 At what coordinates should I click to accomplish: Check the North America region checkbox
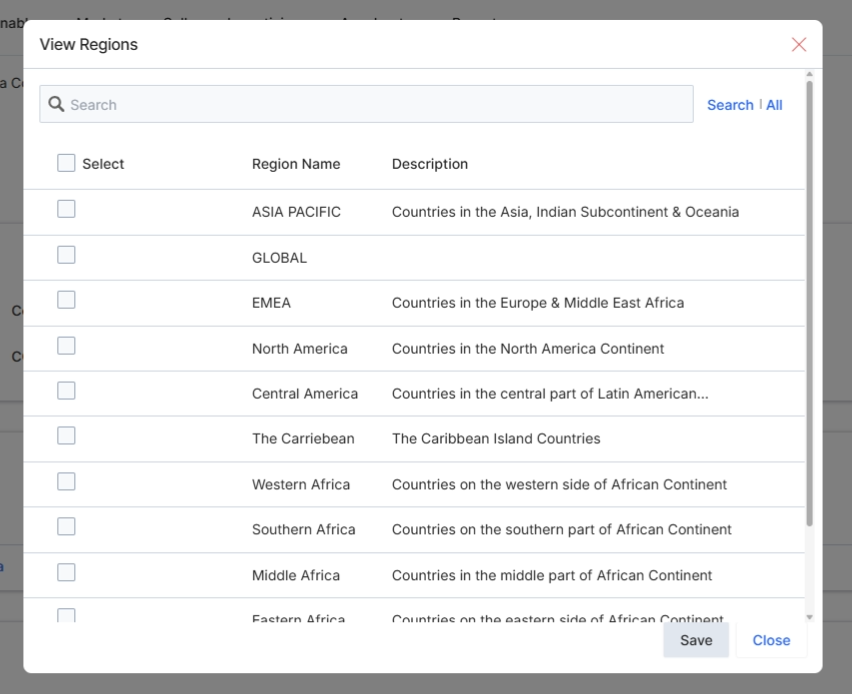(x=66, y=345)
